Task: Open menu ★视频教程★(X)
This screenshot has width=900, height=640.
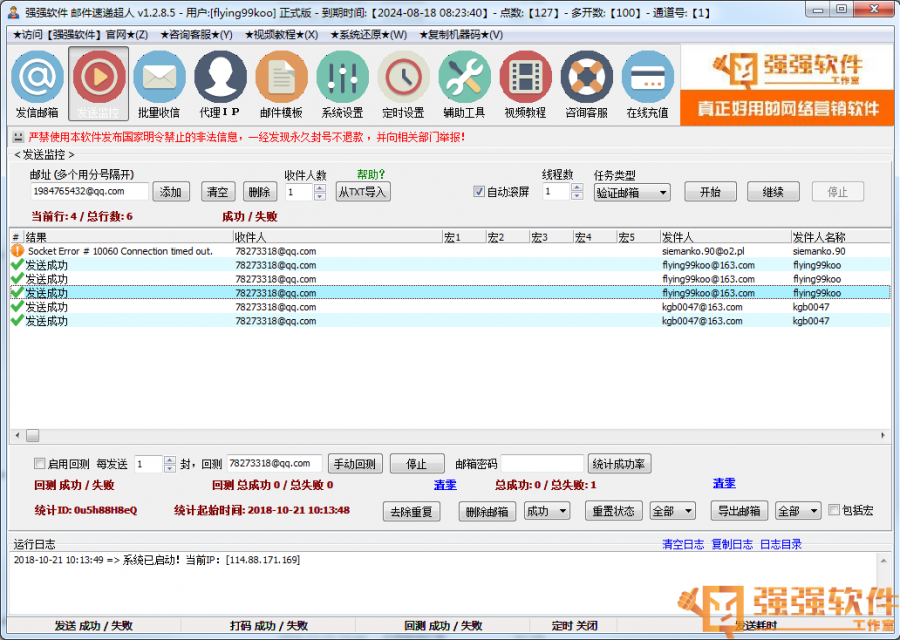Action: tap(281, 34)
